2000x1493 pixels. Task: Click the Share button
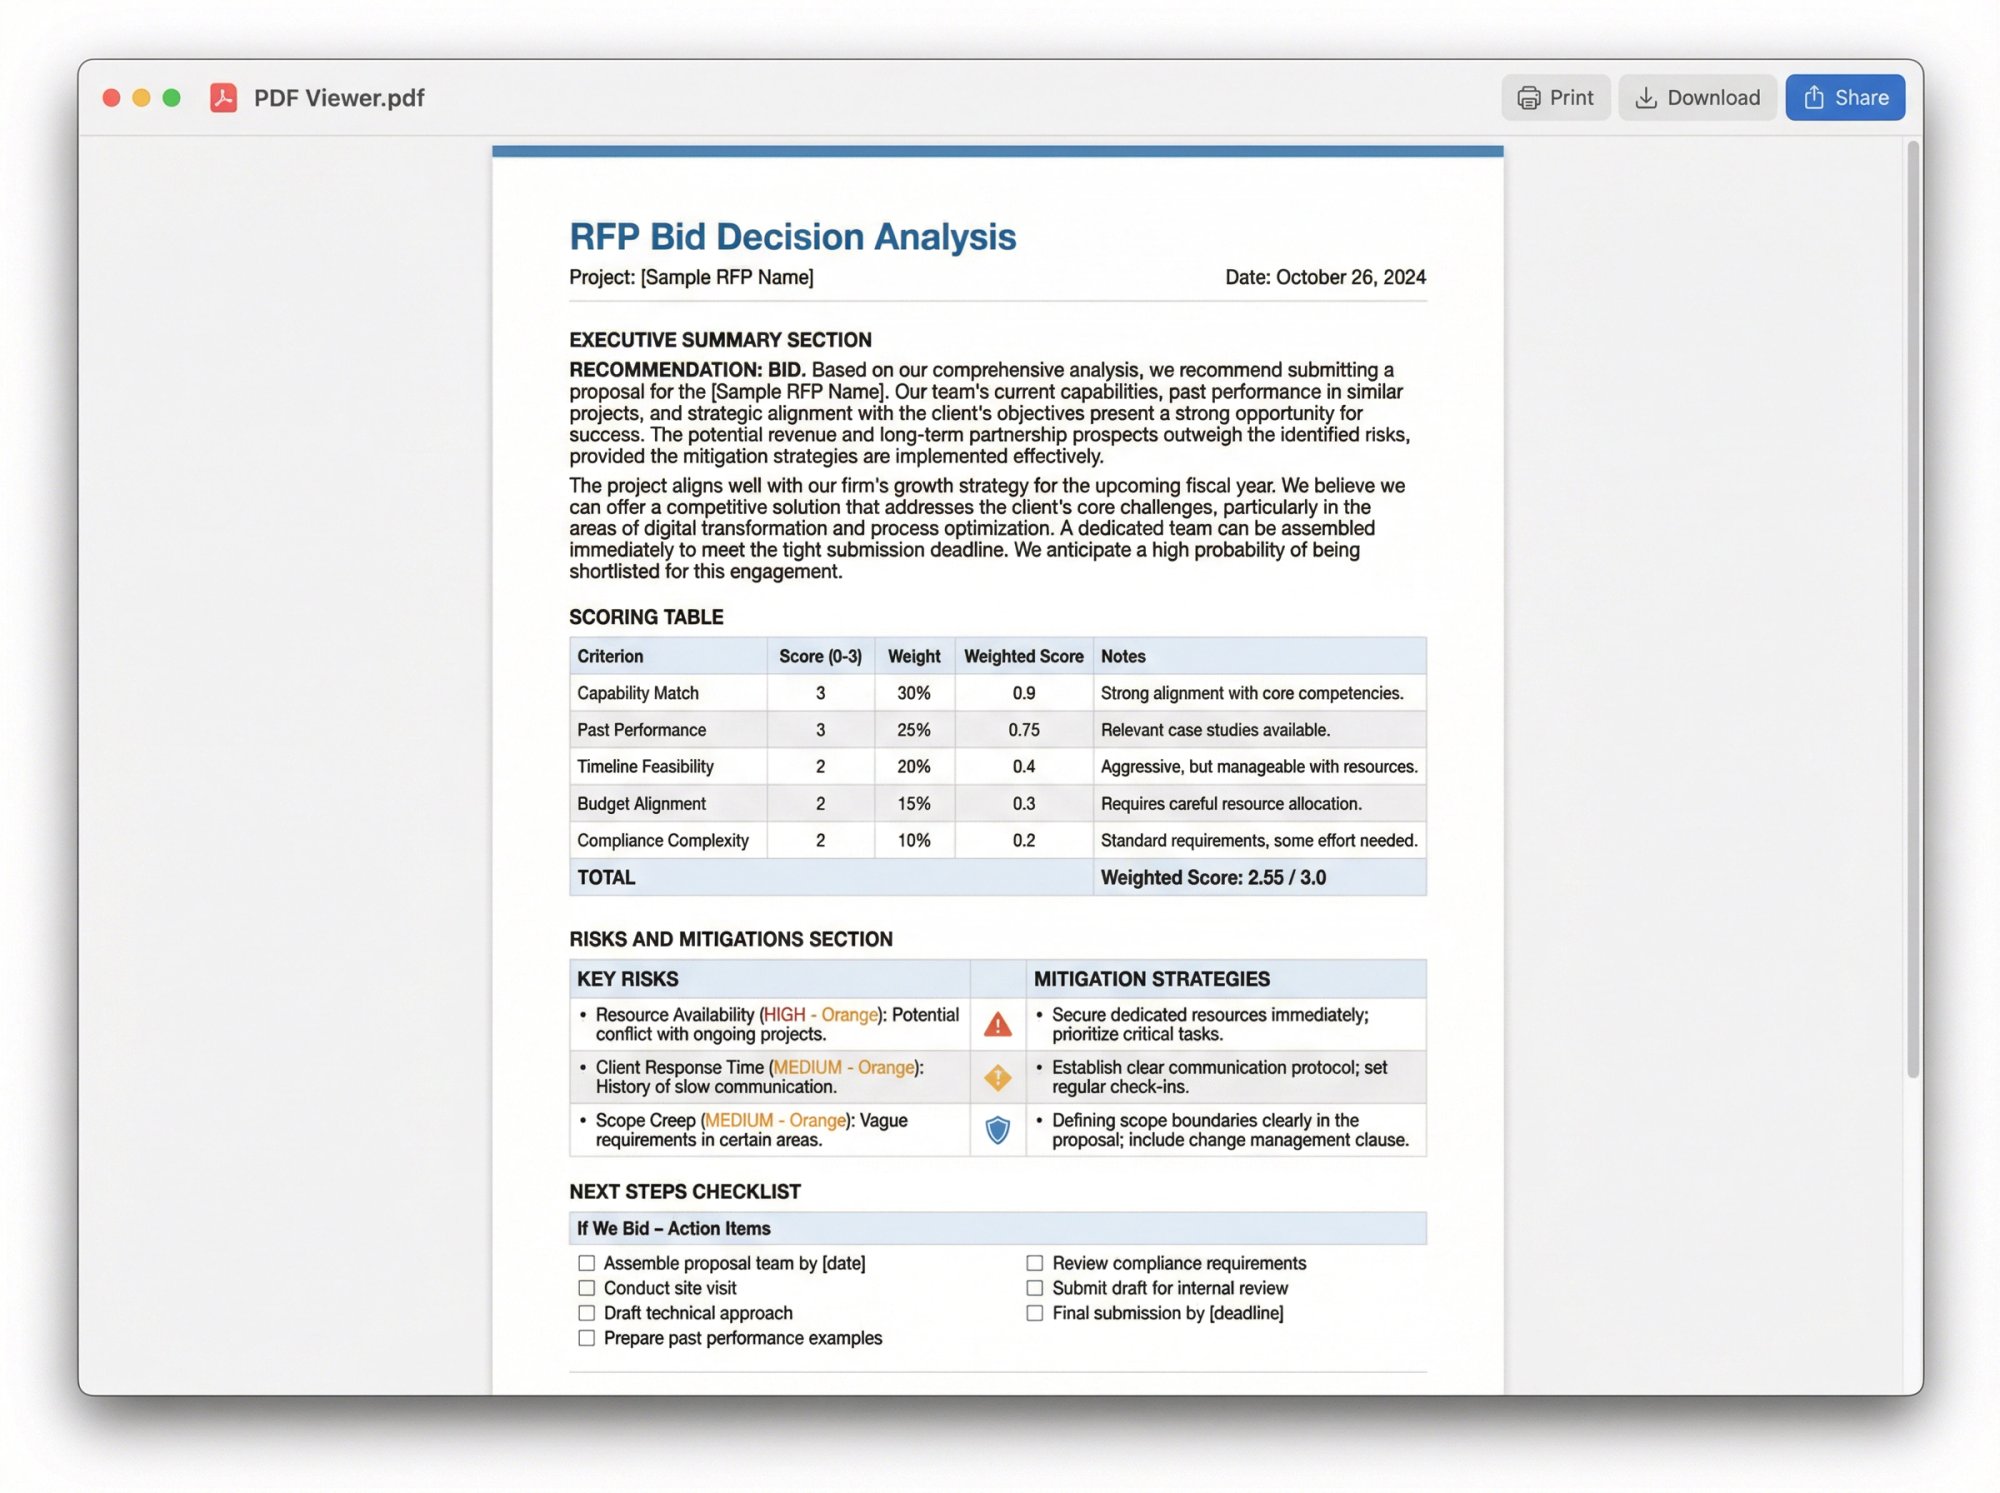pyautogui.click(x=1844, y=97)
